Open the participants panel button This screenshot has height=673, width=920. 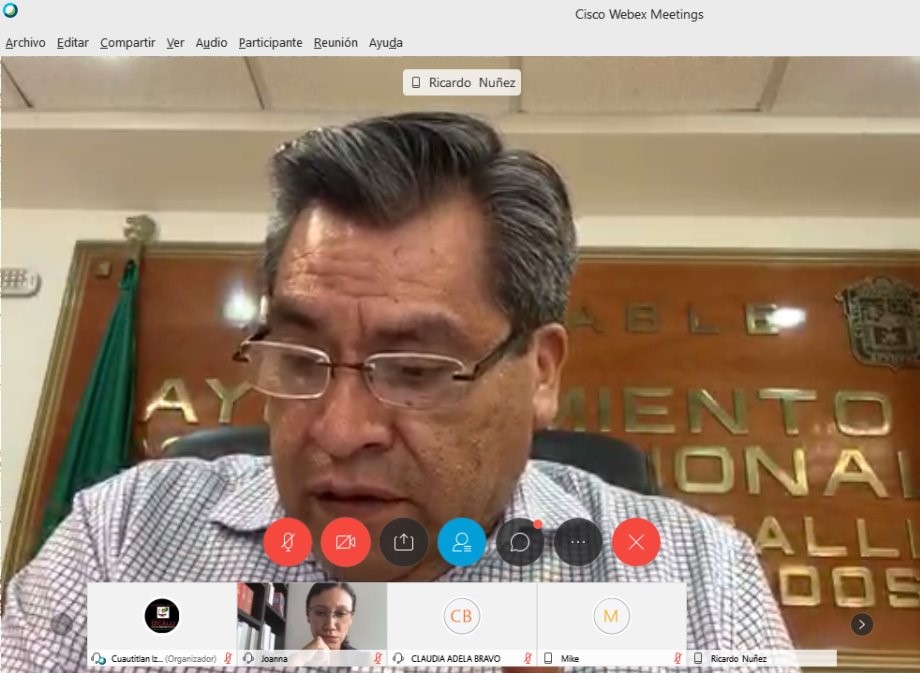462,542
